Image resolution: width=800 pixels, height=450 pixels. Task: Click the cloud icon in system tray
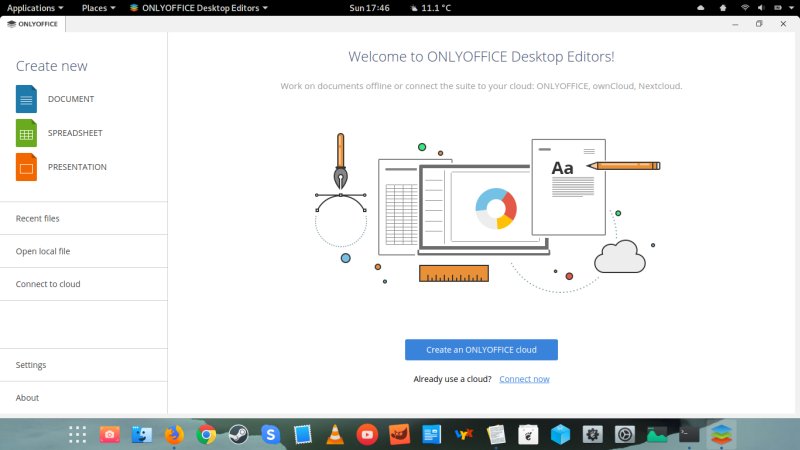701,8
